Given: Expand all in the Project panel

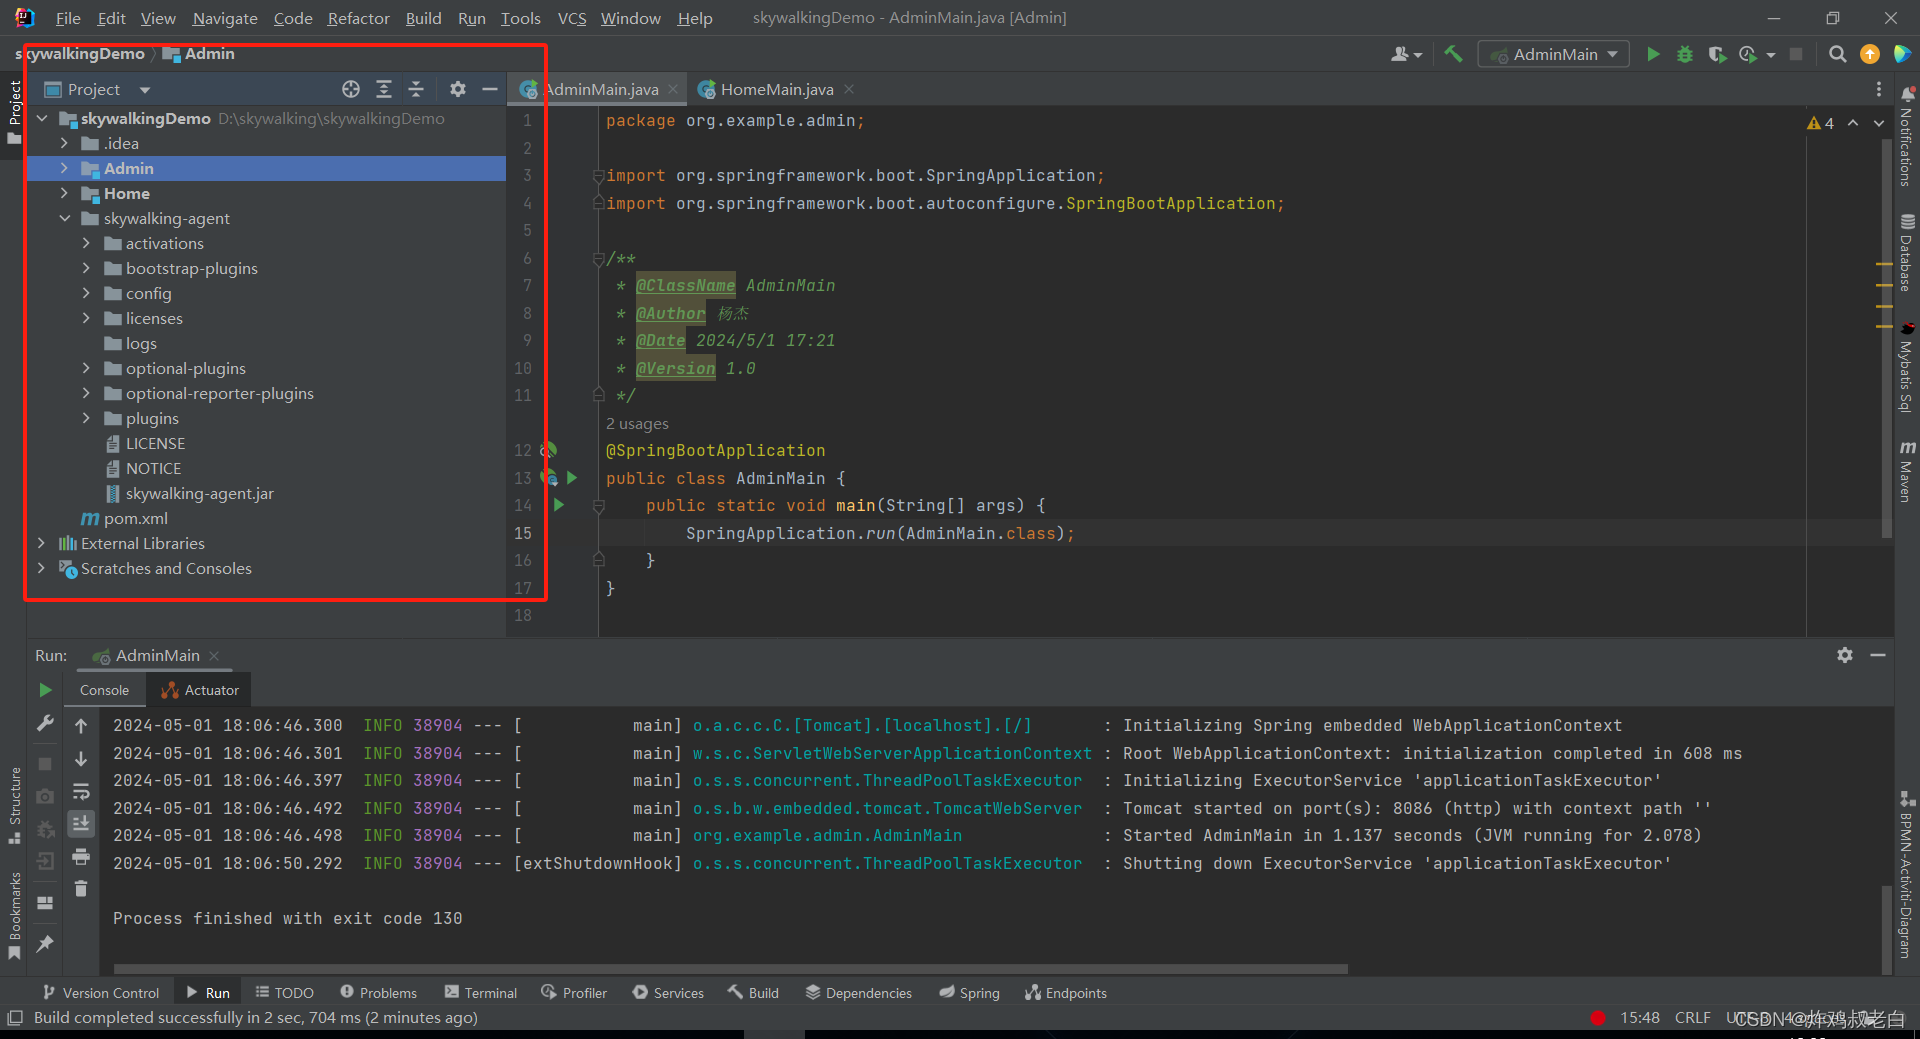Looking at the screenshot, I should 384,89.
